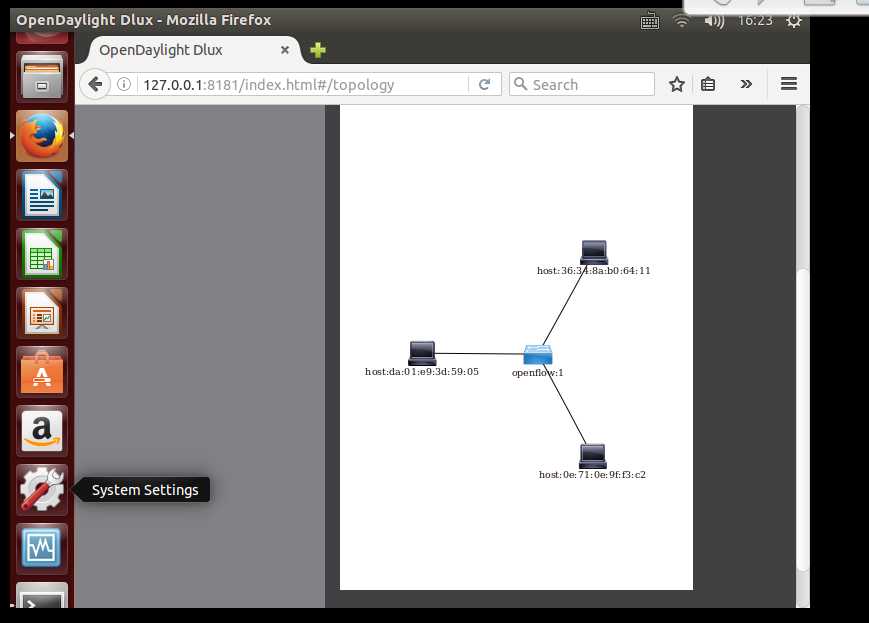Launch LibreOffice Calc from the dock
Image resolution: width=869 pixels, height=623 pixels.
pos(42,254)
